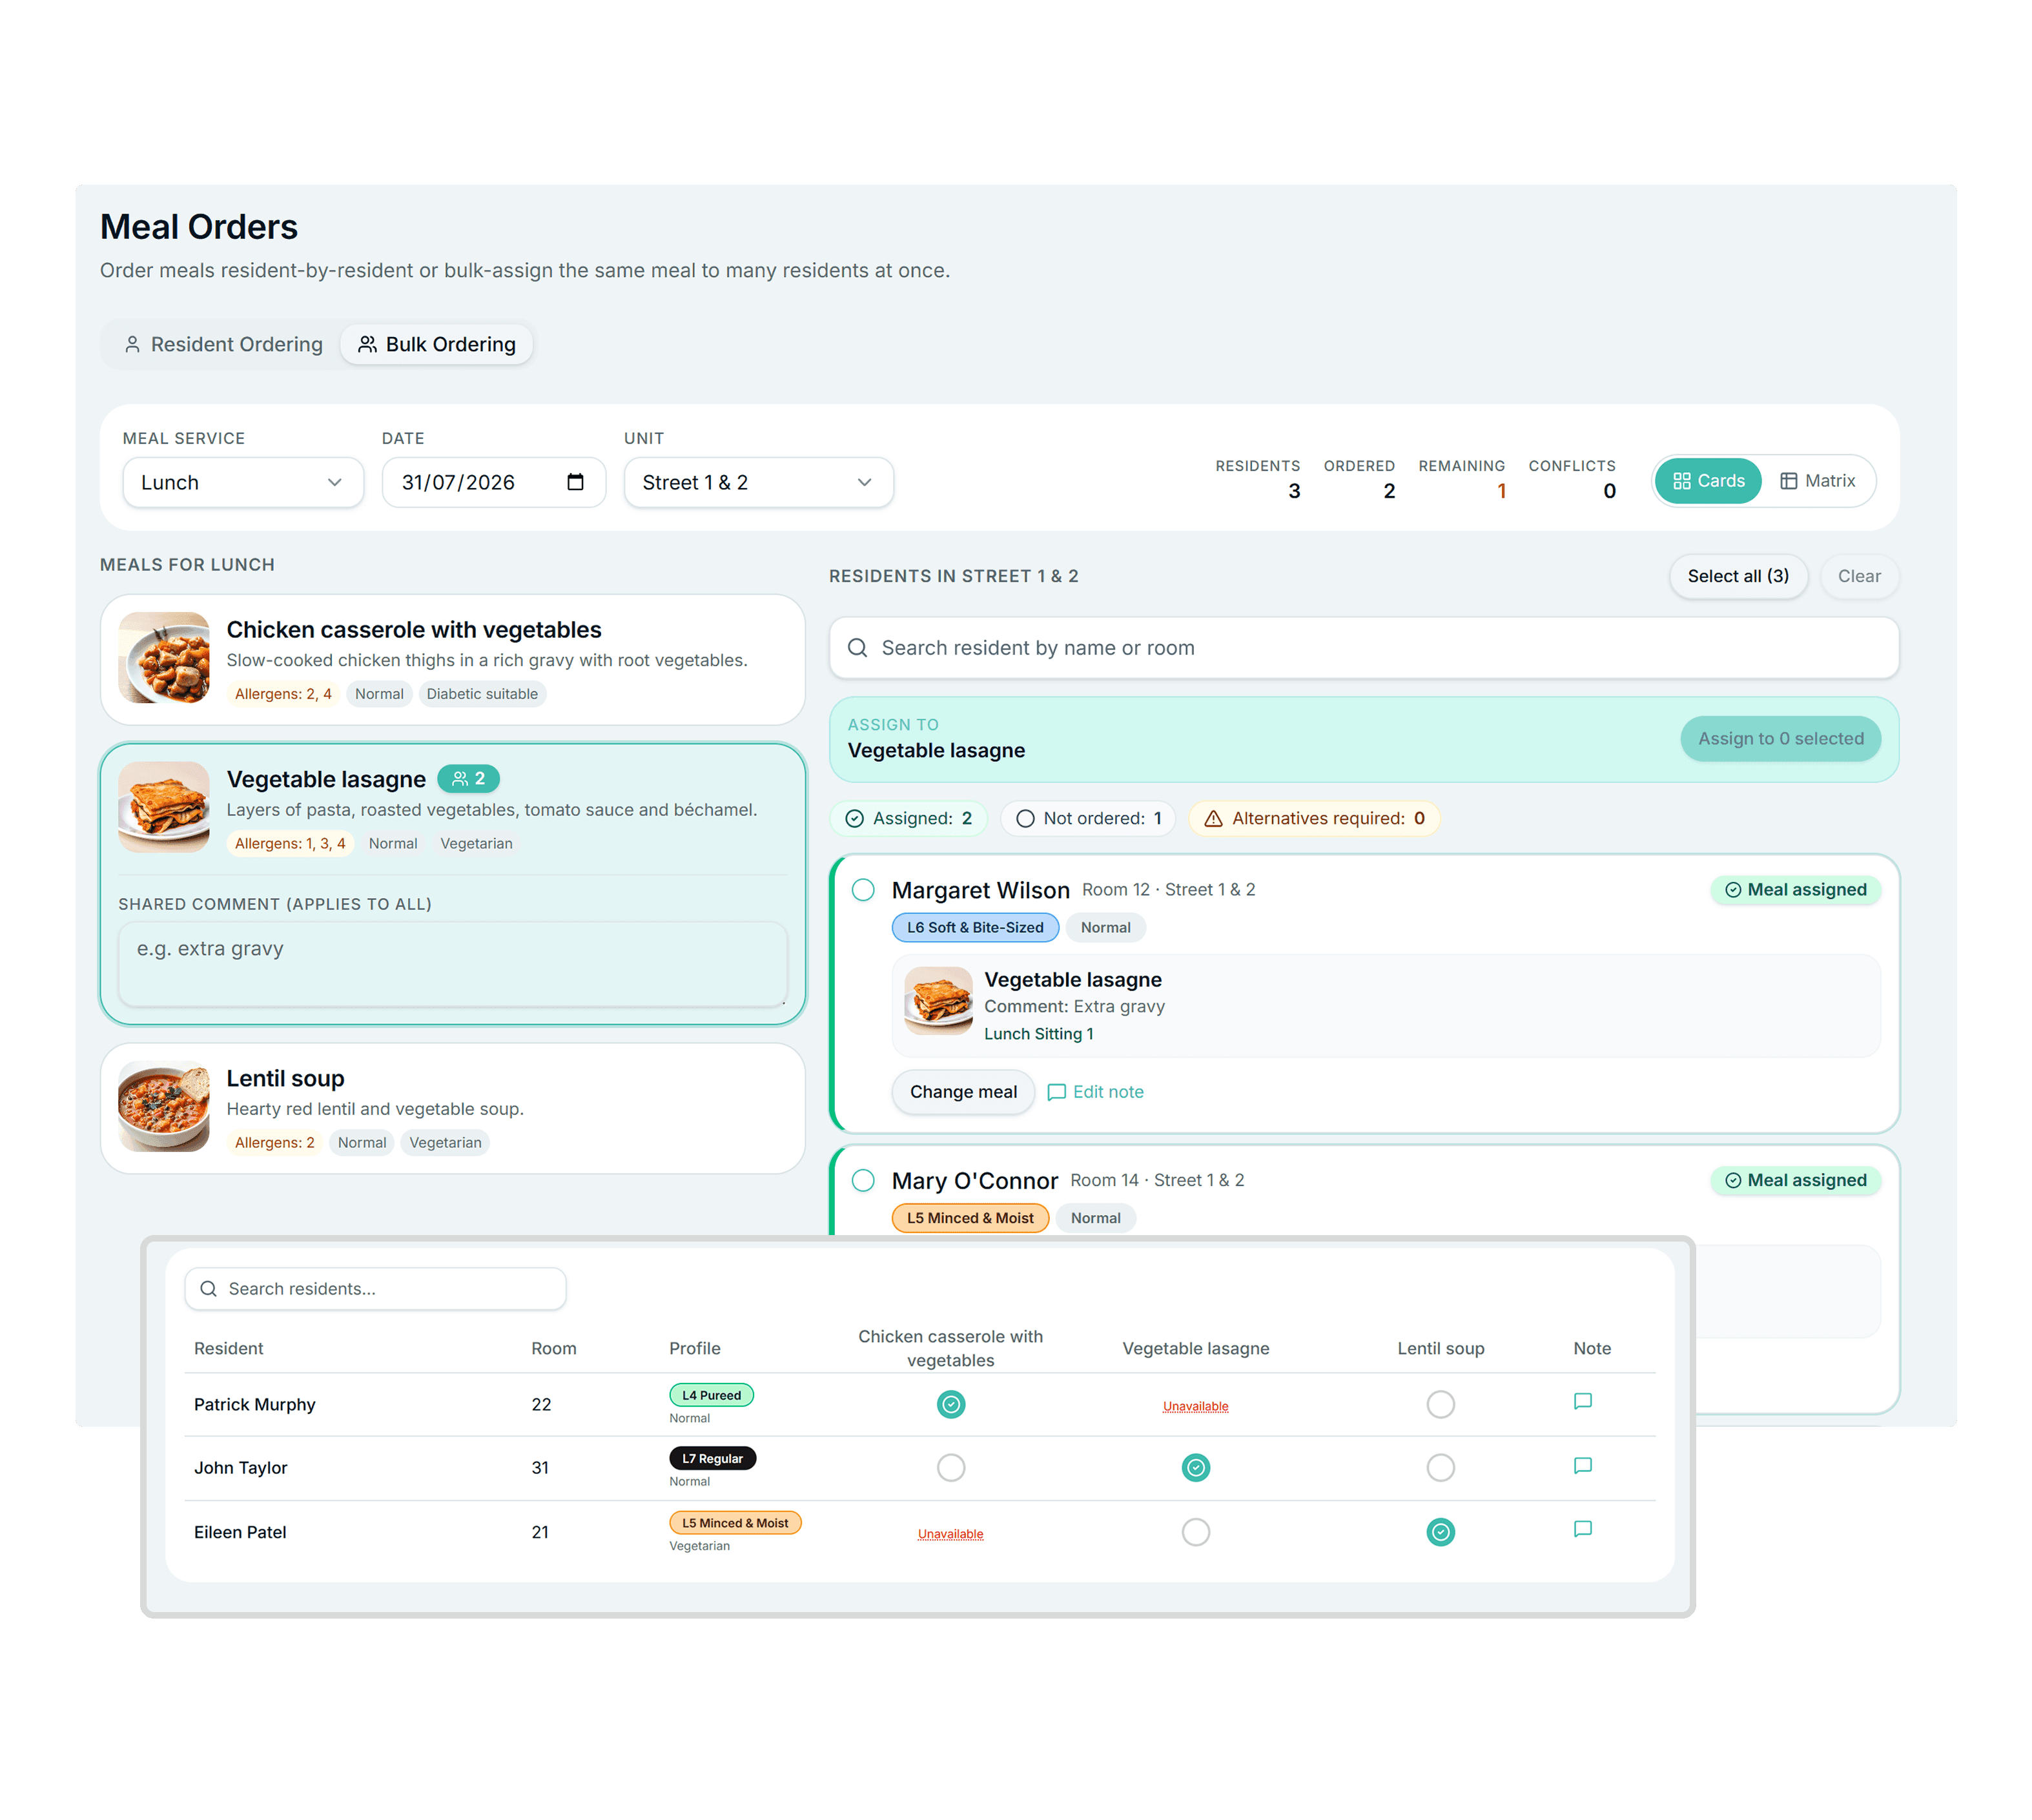Filter by Alternatives required: 0 chip
The image size is (2032, 1820).
point(1314,818)
